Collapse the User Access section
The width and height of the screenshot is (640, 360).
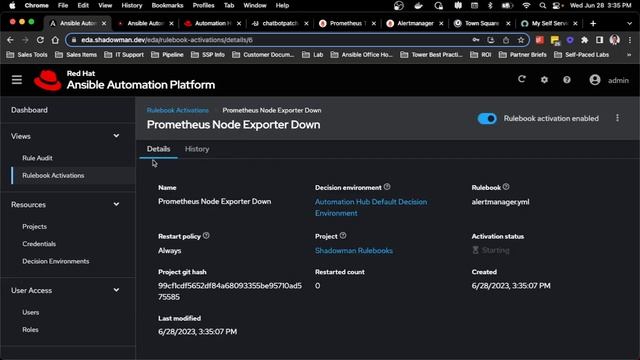click(x=116, y=290)
